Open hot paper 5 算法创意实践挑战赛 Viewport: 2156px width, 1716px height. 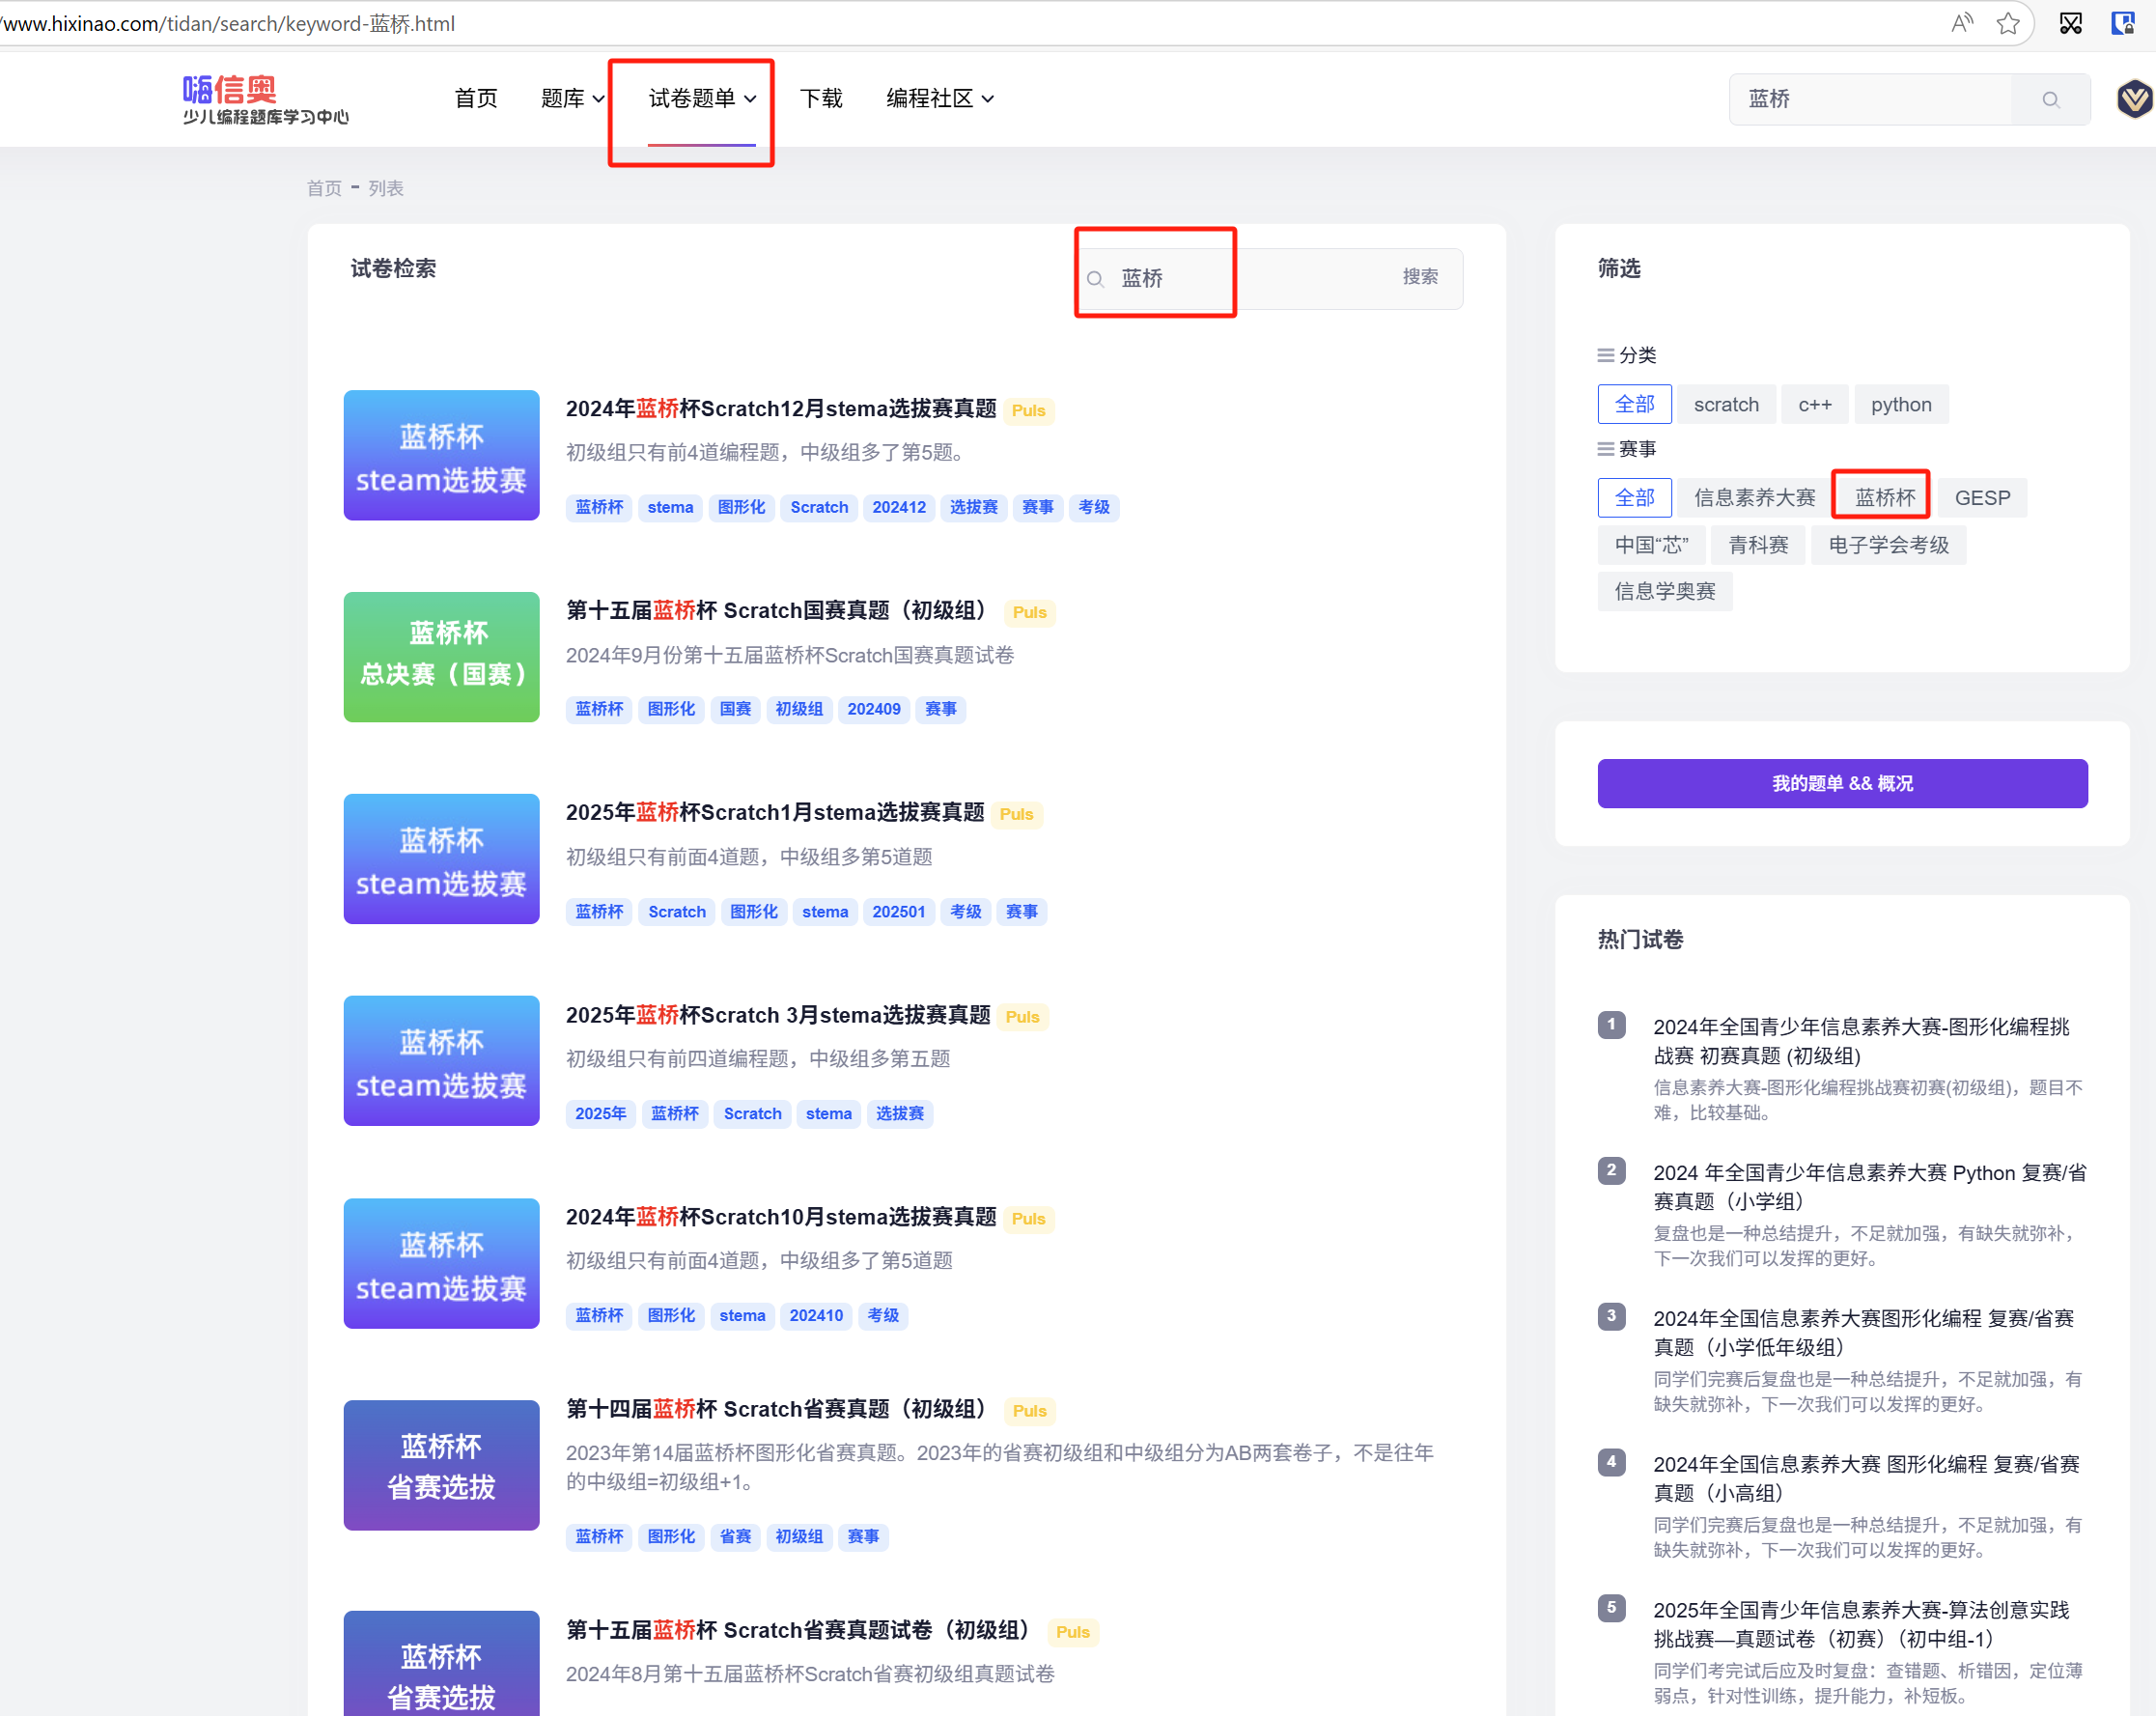pos(1861,1624)
